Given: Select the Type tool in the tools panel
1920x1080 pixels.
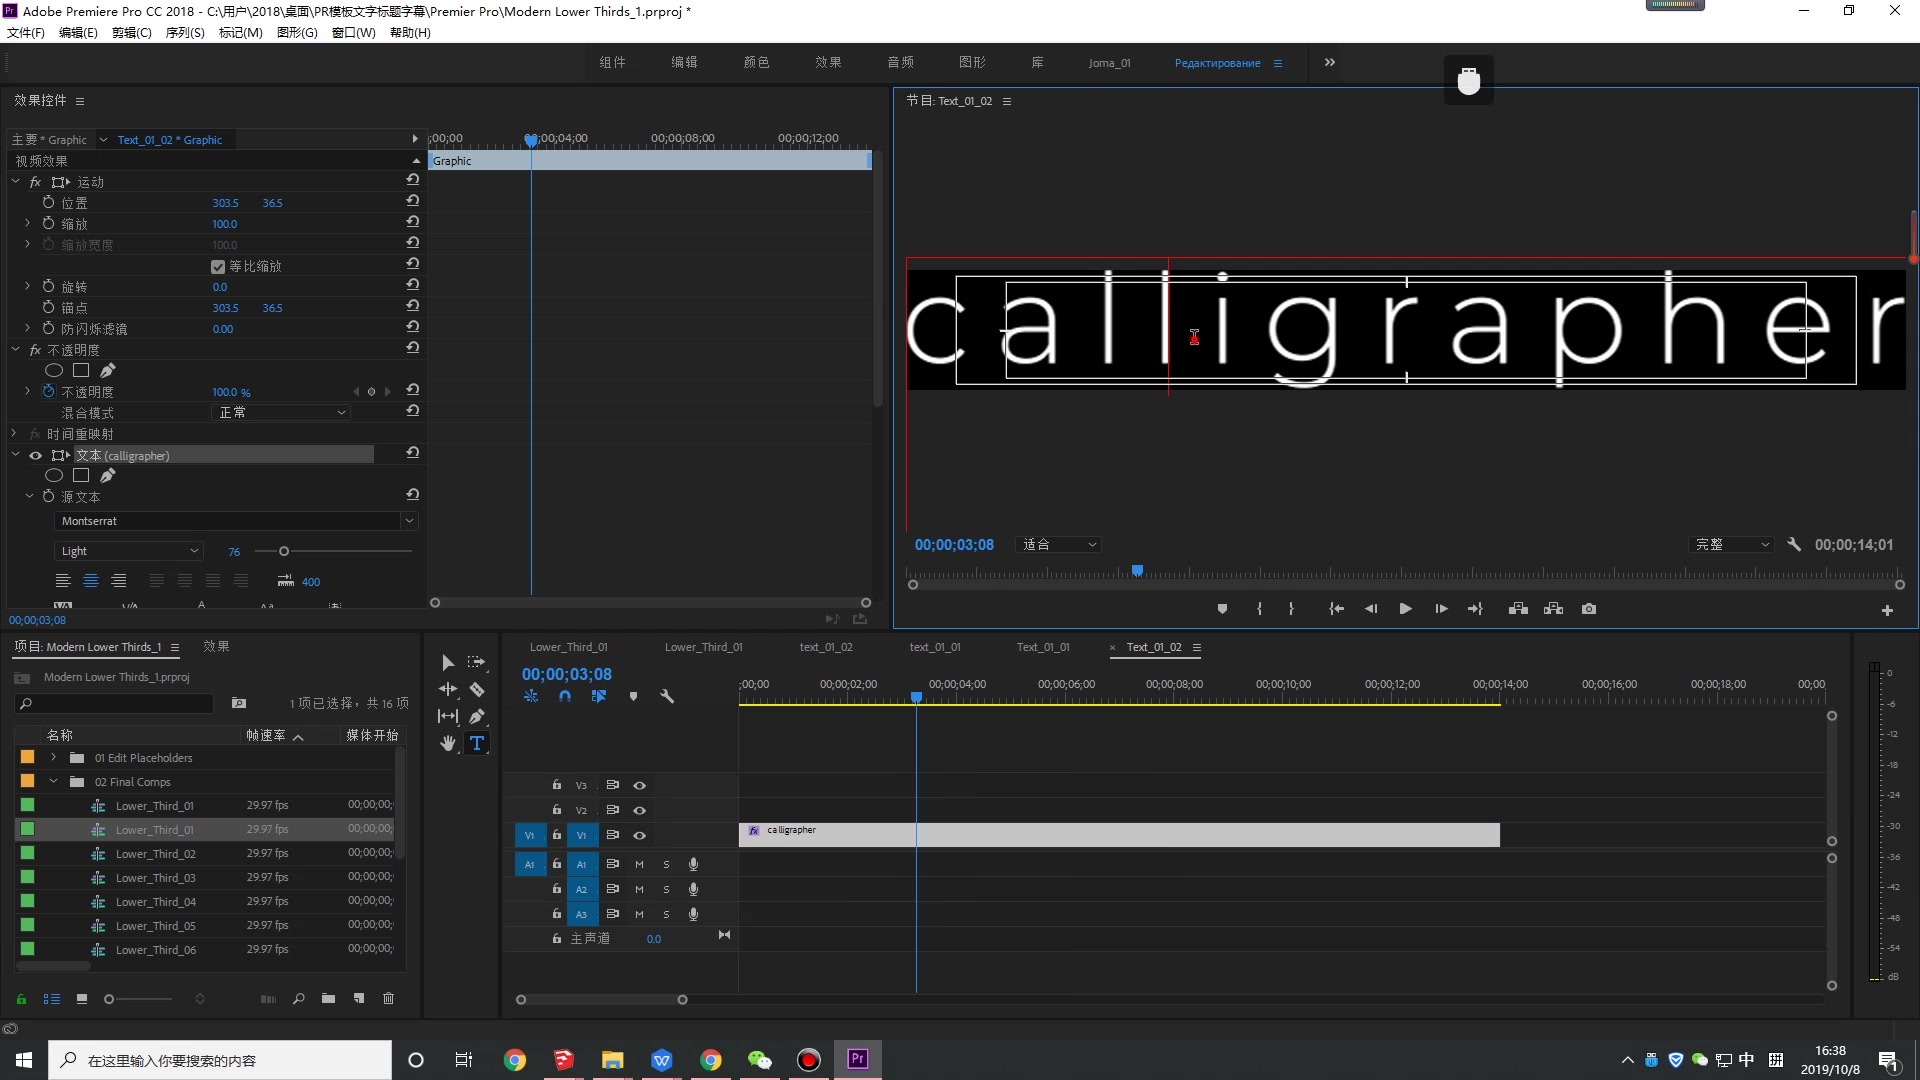Looking at the screenshot, I should pyautogui.click(x=477, y=743).
